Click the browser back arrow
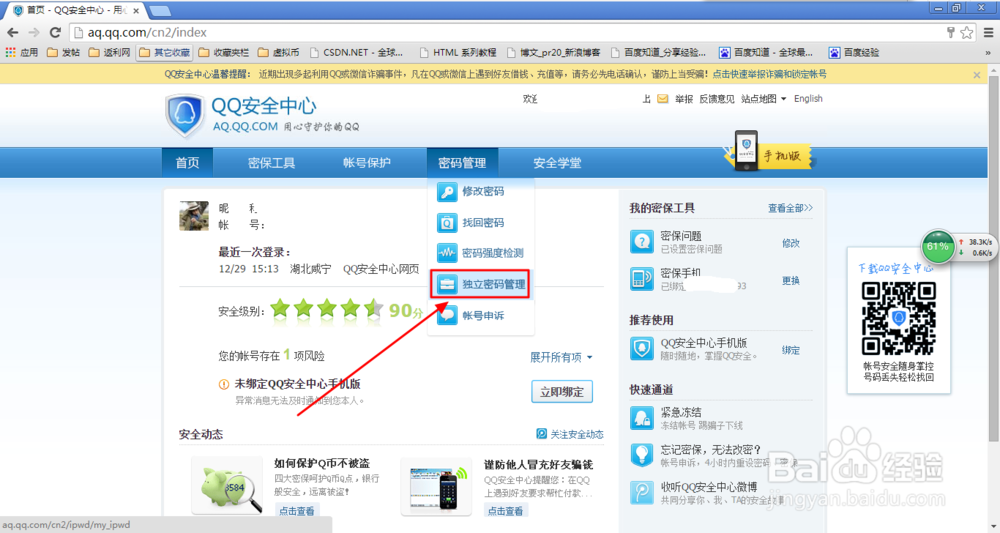Image resolution: width=1000 pixels, height=533 pixels. [13, 33]
